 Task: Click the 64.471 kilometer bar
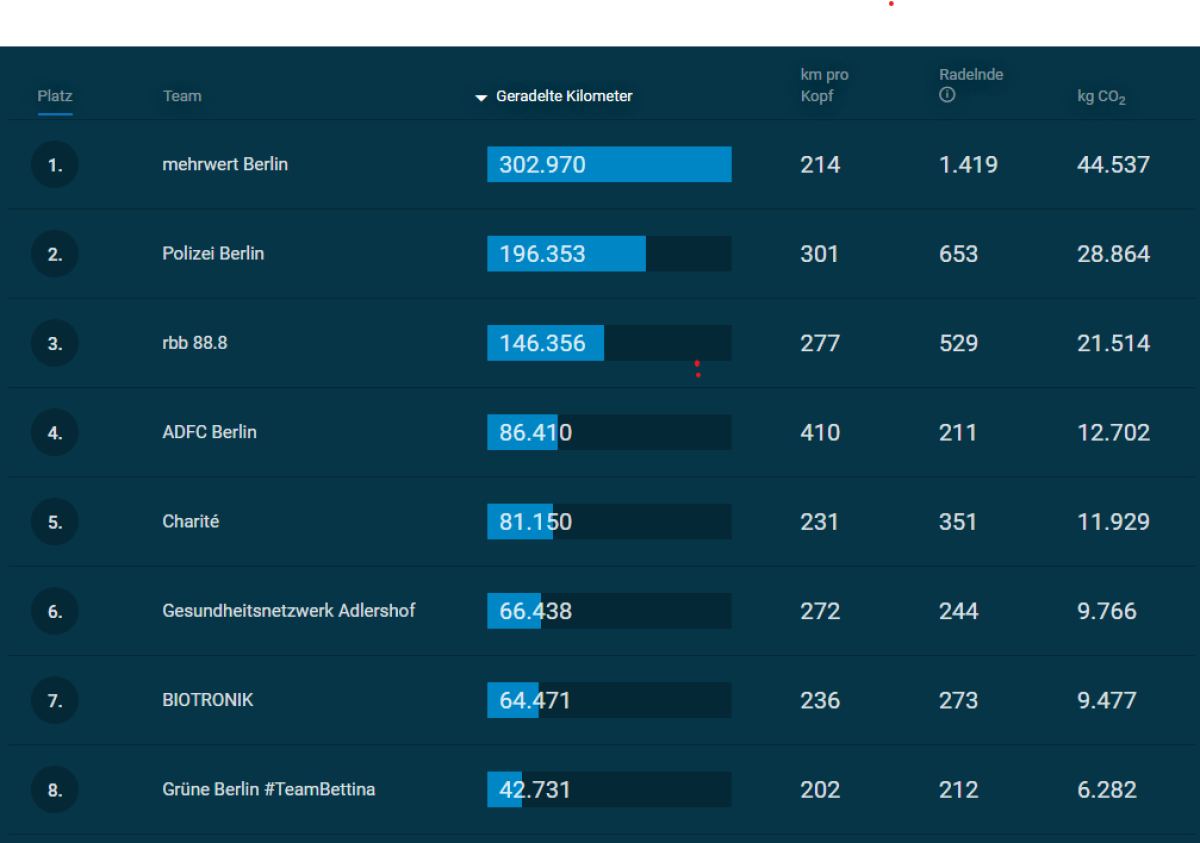[x=609, y=701]
